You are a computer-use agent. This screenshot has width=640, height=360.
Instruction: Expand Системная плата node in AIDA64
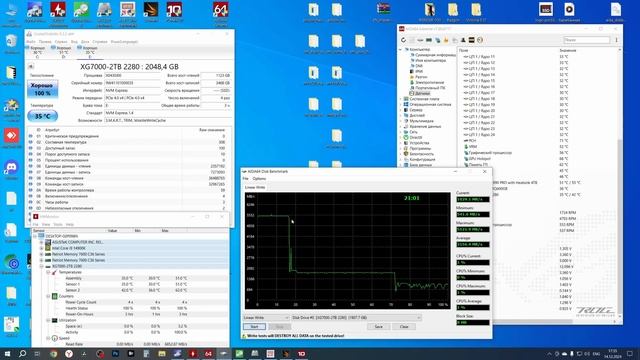point(400,99)
